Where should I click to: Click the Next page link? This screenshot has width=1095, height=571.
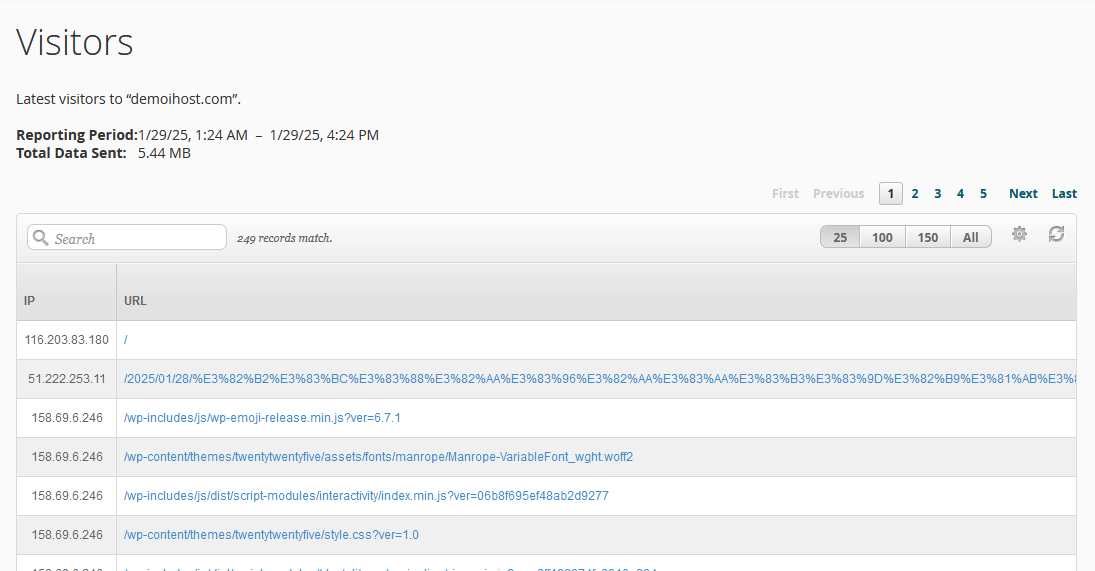1023,194
